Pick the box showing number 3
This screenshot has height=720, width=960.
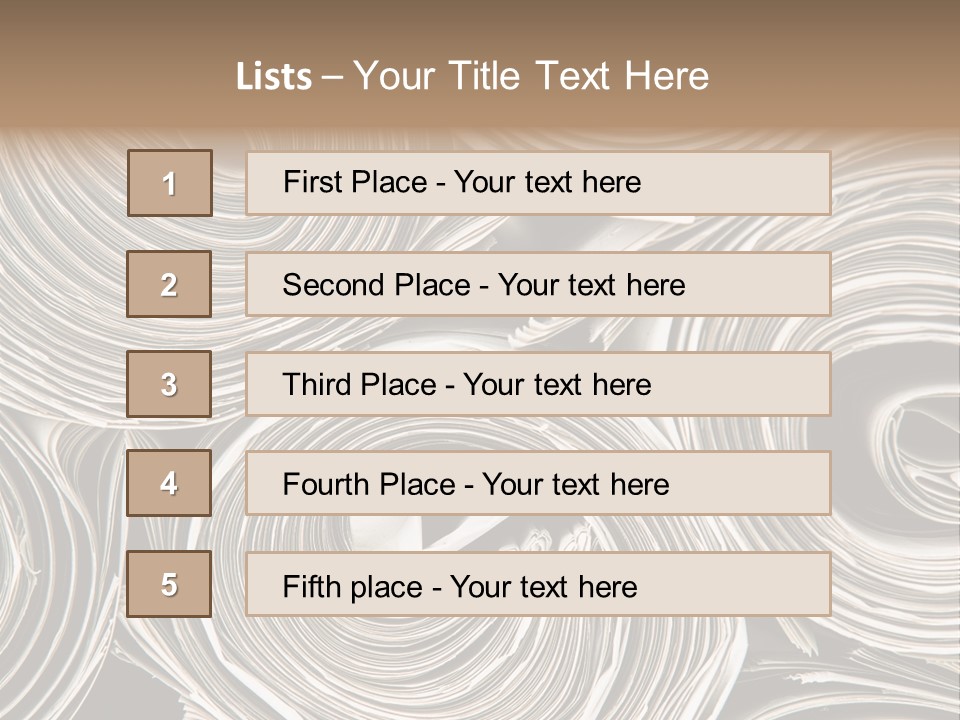click(169, 384)
